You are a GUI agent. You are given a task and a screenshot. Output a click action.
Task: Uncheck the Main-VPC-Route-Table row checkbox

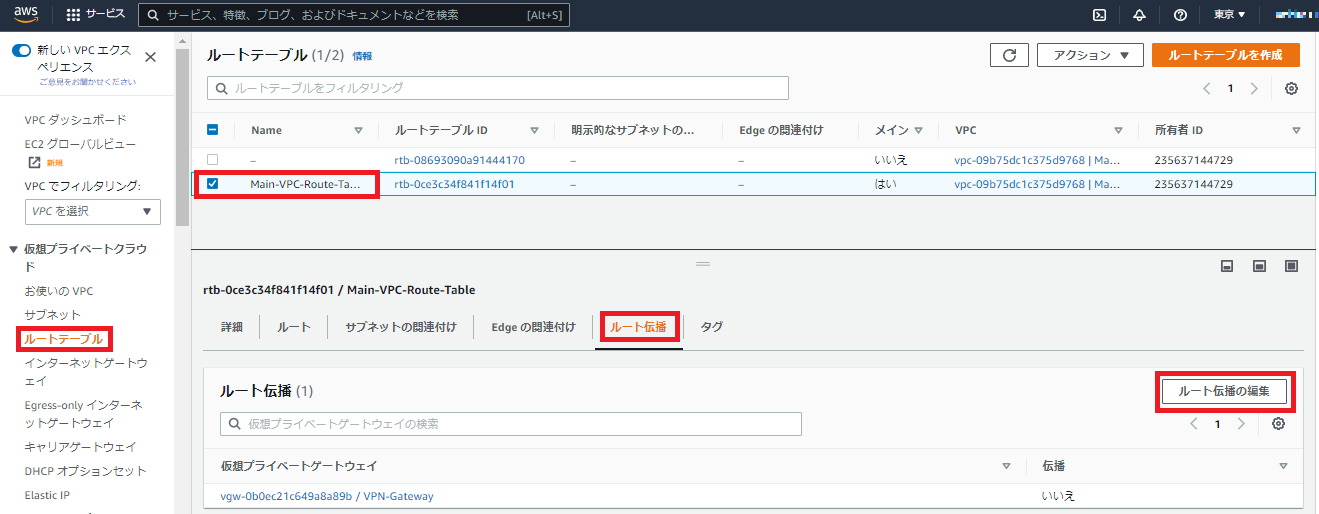[212, 184]
